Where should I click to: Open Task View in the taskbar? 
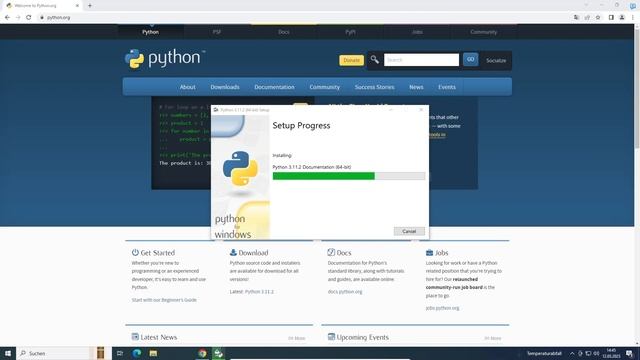120,353
